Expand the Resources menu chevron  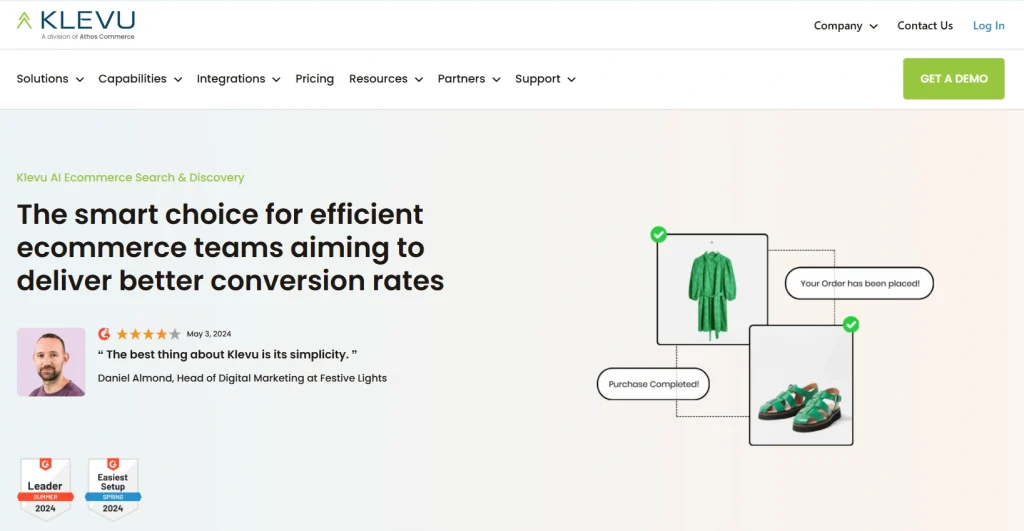pyautogui.click(x=419, y=80)
